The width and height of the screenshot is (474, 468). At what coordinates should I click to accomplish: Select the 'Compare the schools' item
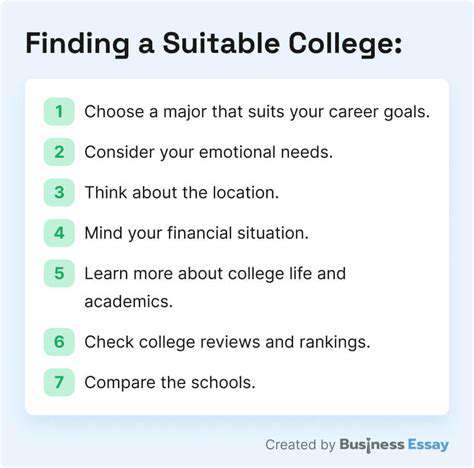170,383
